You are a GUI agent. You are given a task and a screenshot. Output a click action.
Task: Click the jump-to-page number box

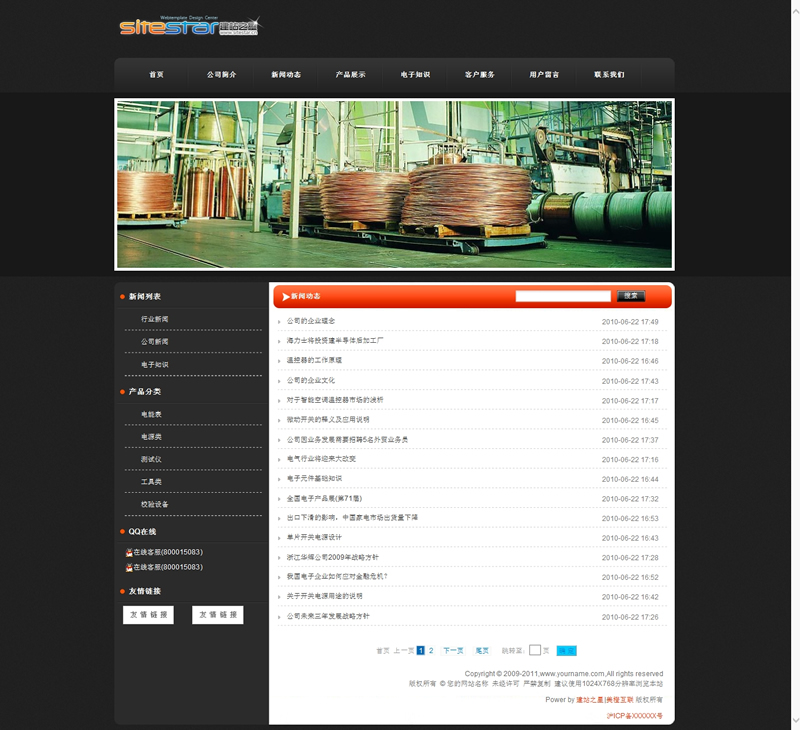pyautogui.click(x=535, y=650)
